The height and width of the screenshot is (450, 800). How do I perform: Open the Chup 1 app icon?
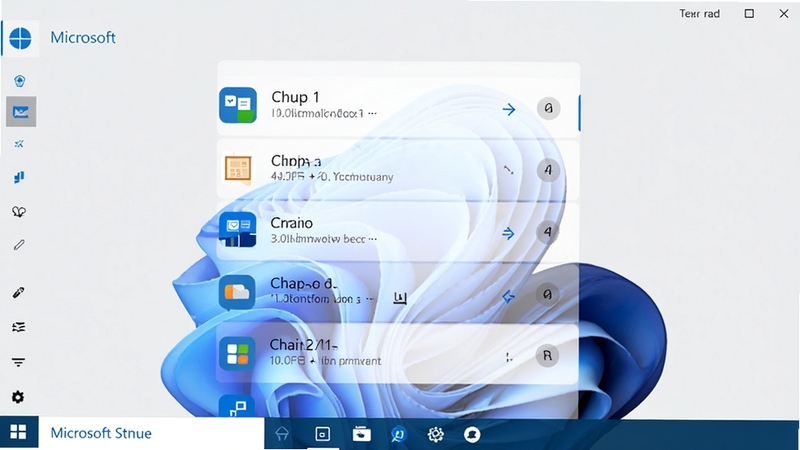[x=238, y=105]
